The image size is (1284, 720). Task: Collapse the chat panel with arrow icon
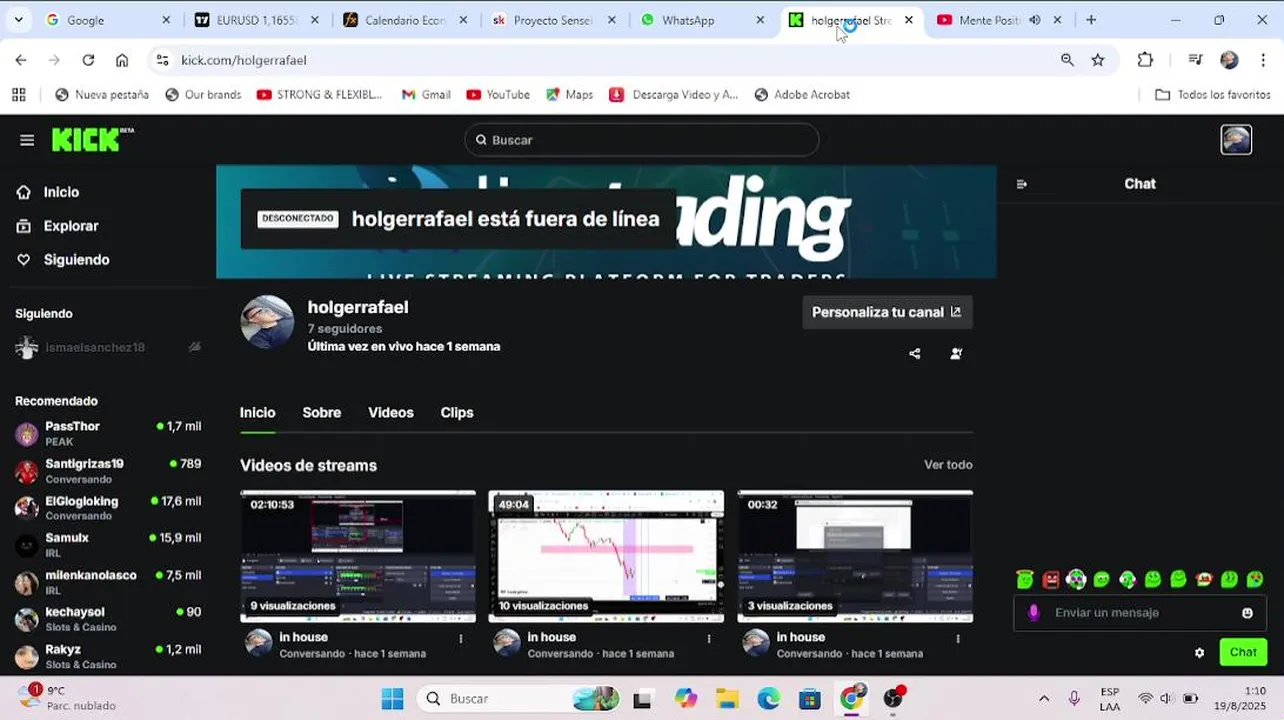[x=1021, y=184]
